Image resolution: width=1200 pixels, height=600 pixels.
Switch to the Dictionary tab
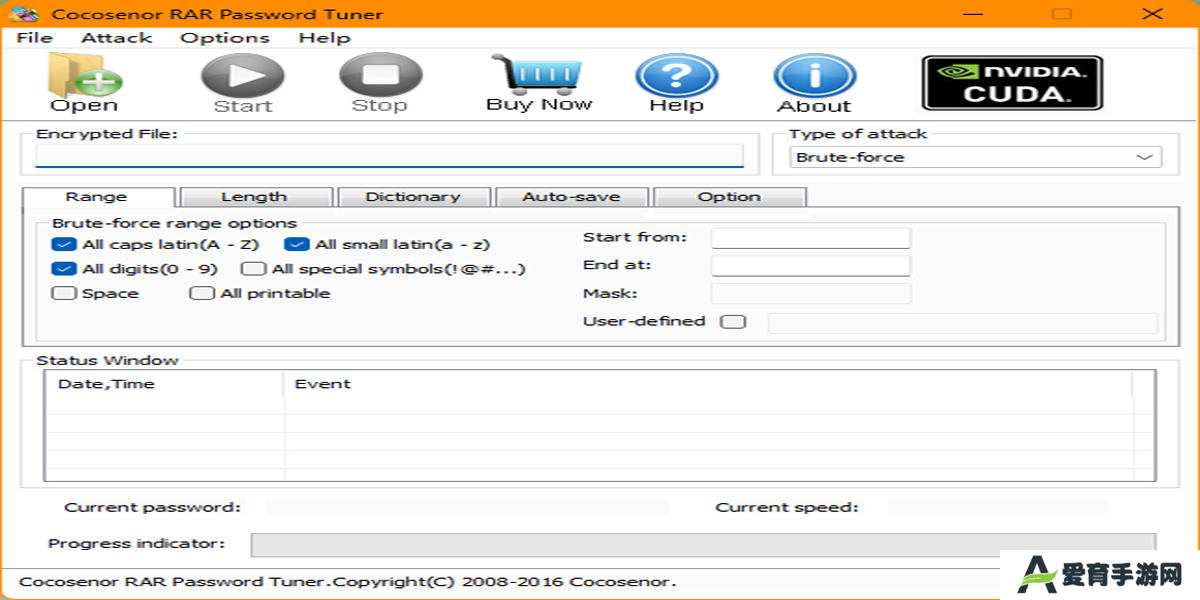413,197
